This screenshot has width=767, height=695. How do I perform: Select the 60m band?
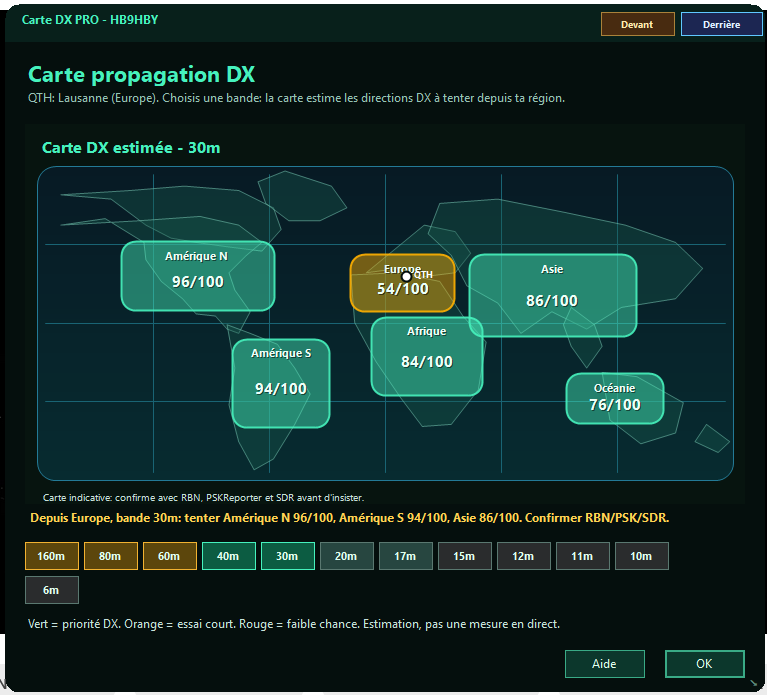point(170,556)
